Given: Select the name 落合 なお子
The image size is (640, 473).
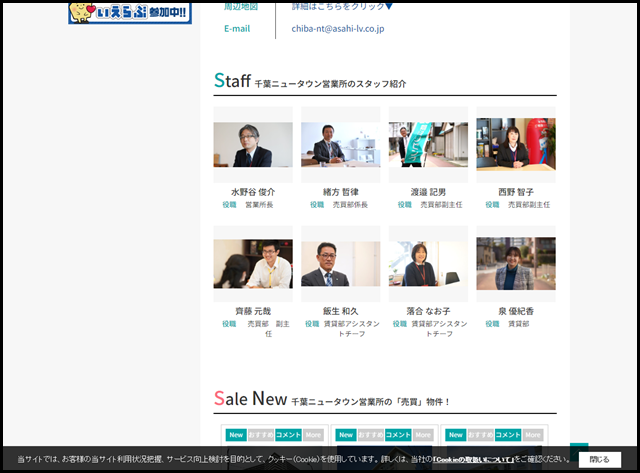Looking at the screenshot, I should click(428, 311).
